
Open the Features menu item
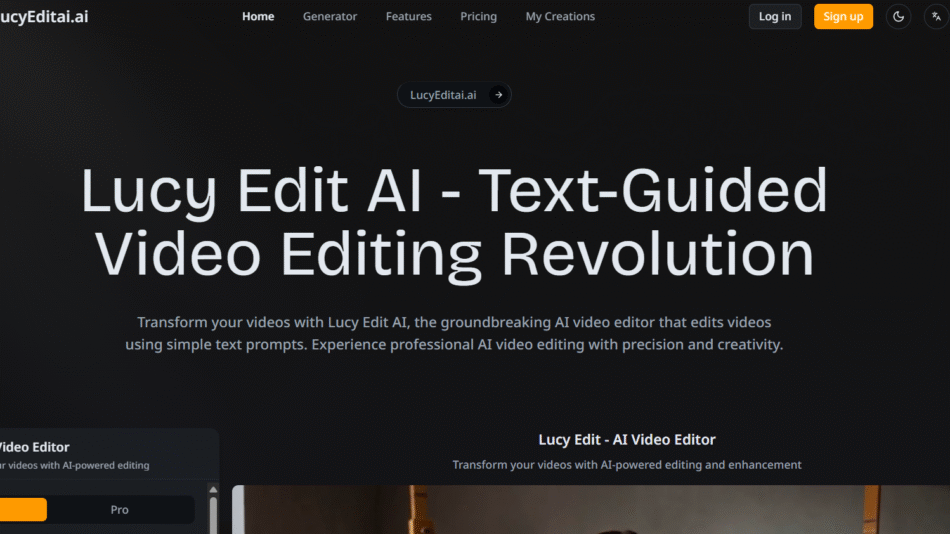(409, 16)
